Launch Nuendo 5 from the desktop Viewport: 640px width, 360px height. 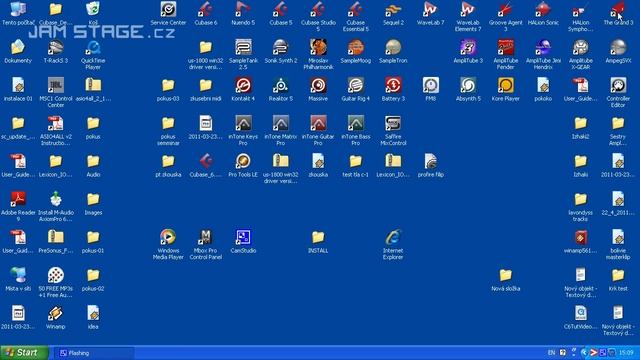click(243, 9)
